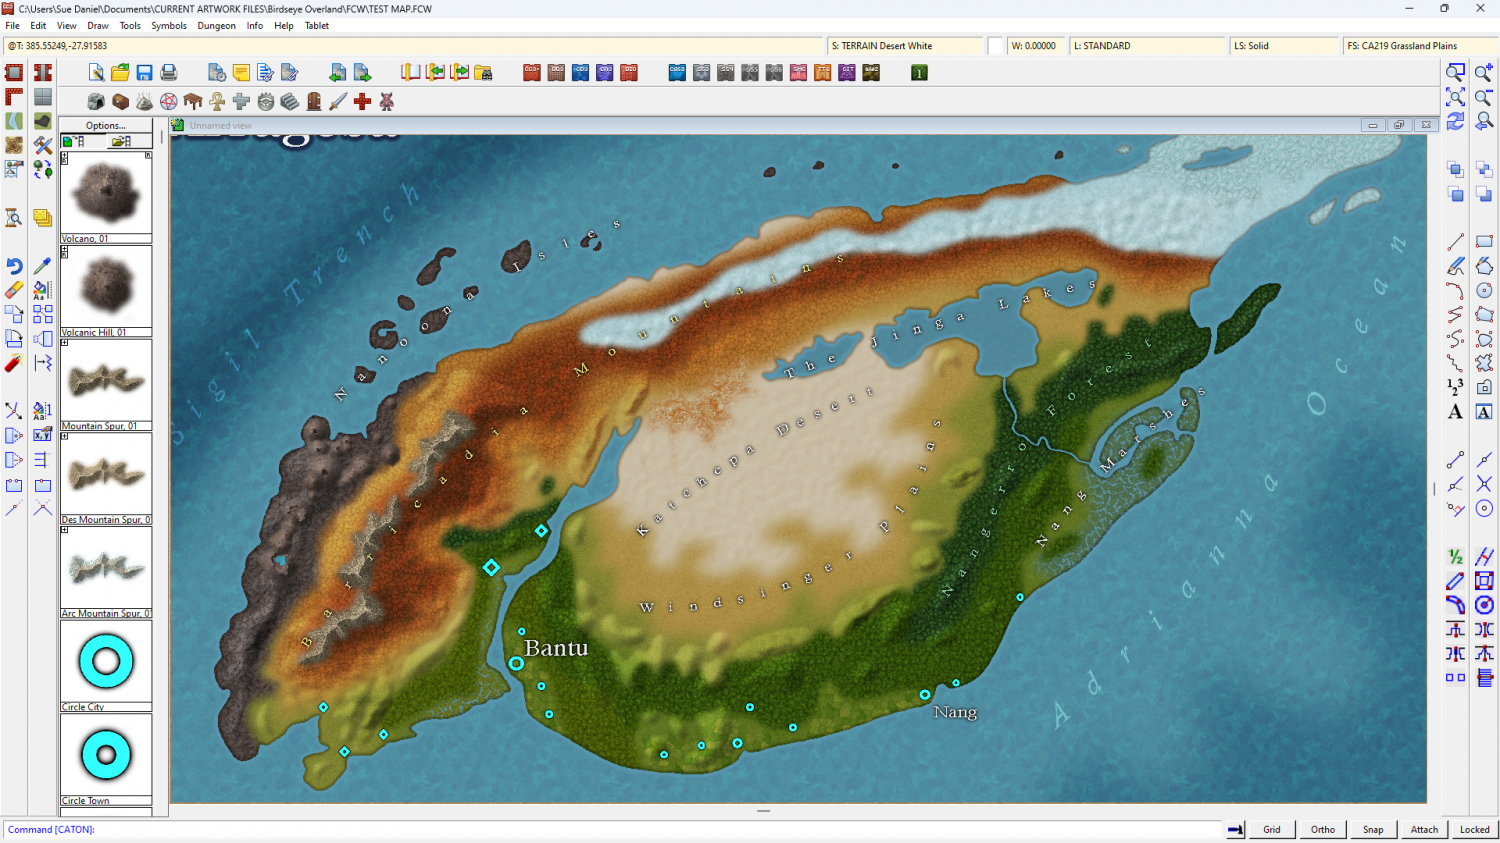
Task: Toggle the Ortho button
Action: coord(1323,829)
